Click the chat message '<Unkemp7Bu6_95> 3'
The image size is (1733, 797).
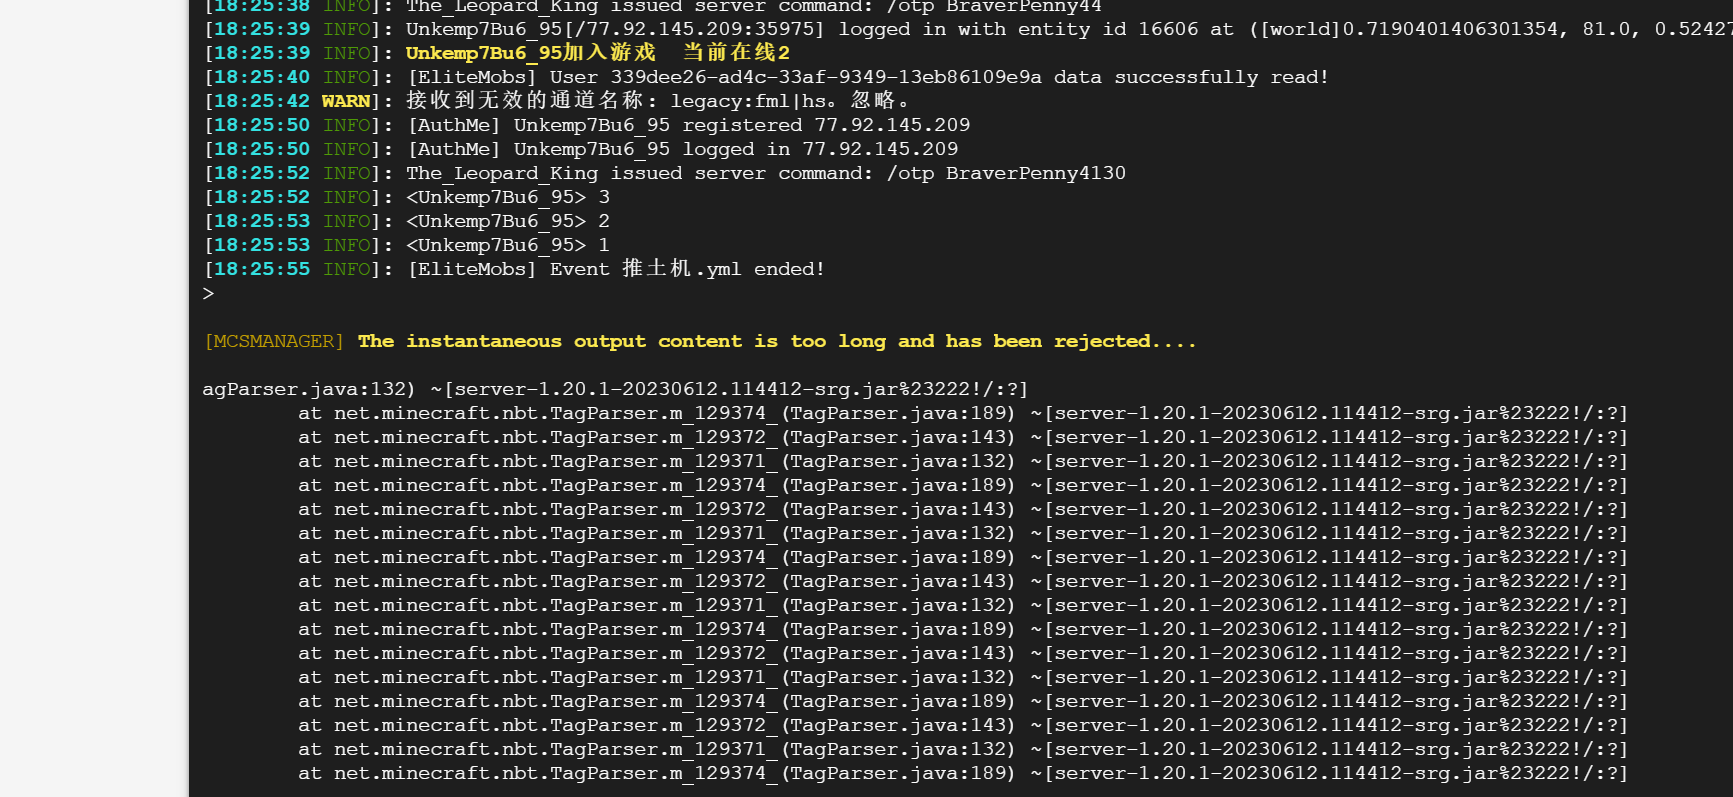click(x=507, y=197)
